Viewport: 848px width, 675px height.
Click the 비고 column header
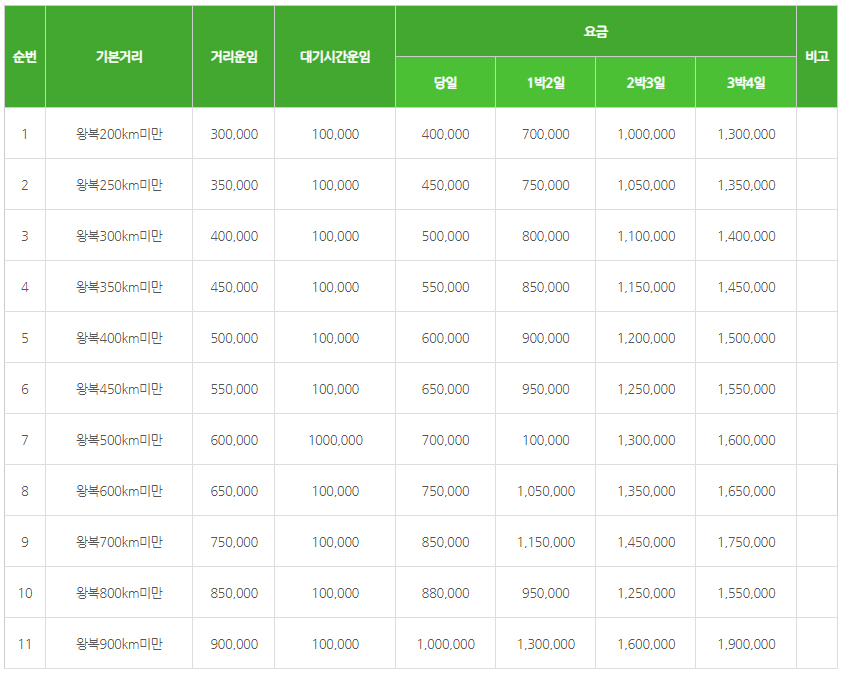point(817,57)
